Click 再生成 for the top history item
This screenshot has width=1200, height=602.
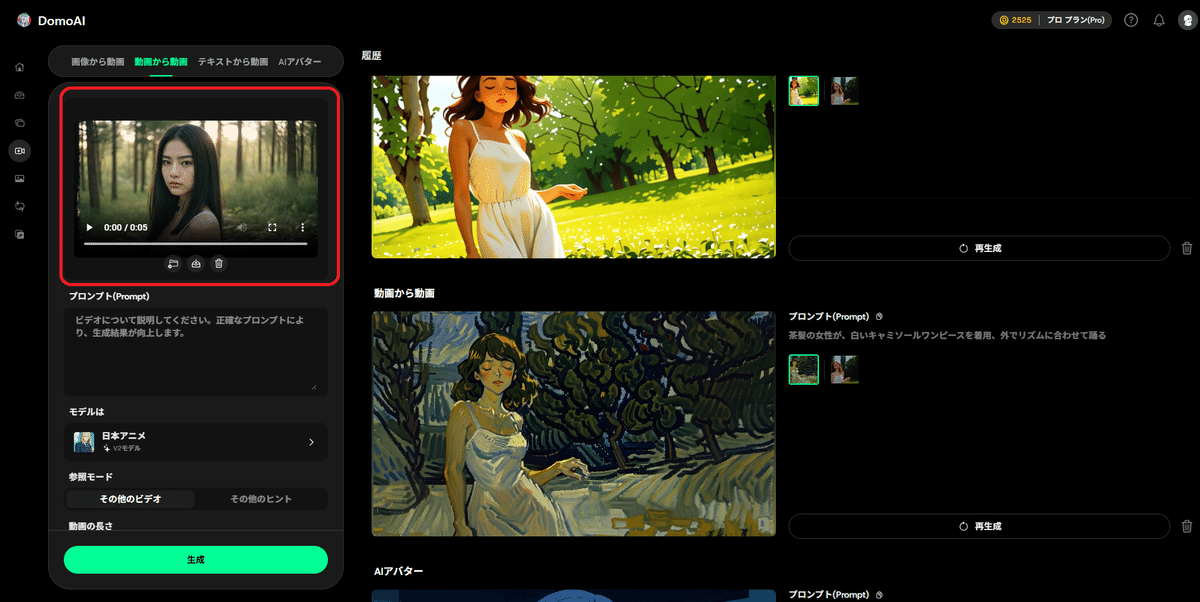pyautogui.click(x=979, y=248)
